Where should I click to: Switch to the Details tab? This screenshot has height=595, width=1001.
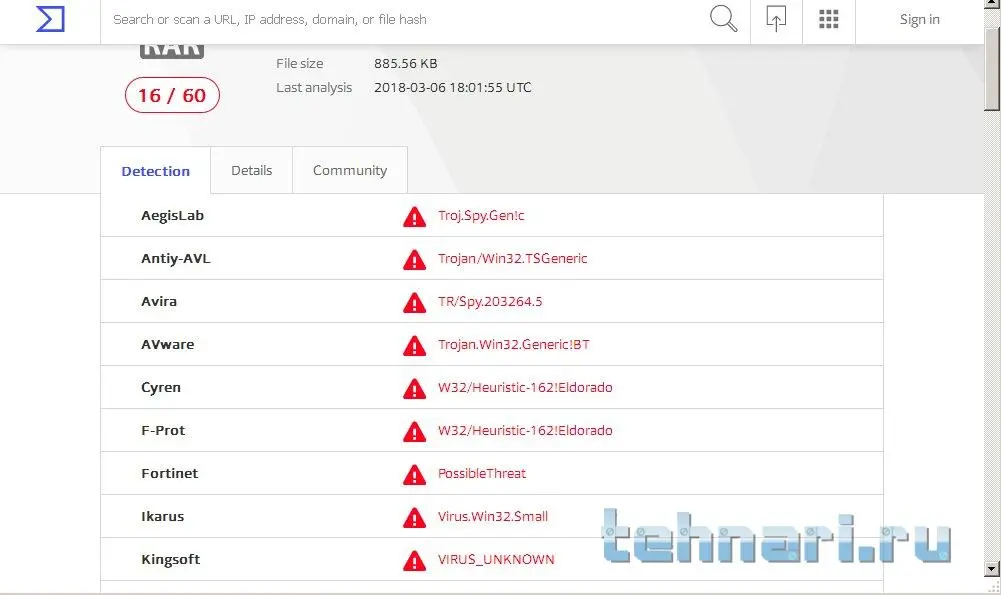[x=252, y=170]
